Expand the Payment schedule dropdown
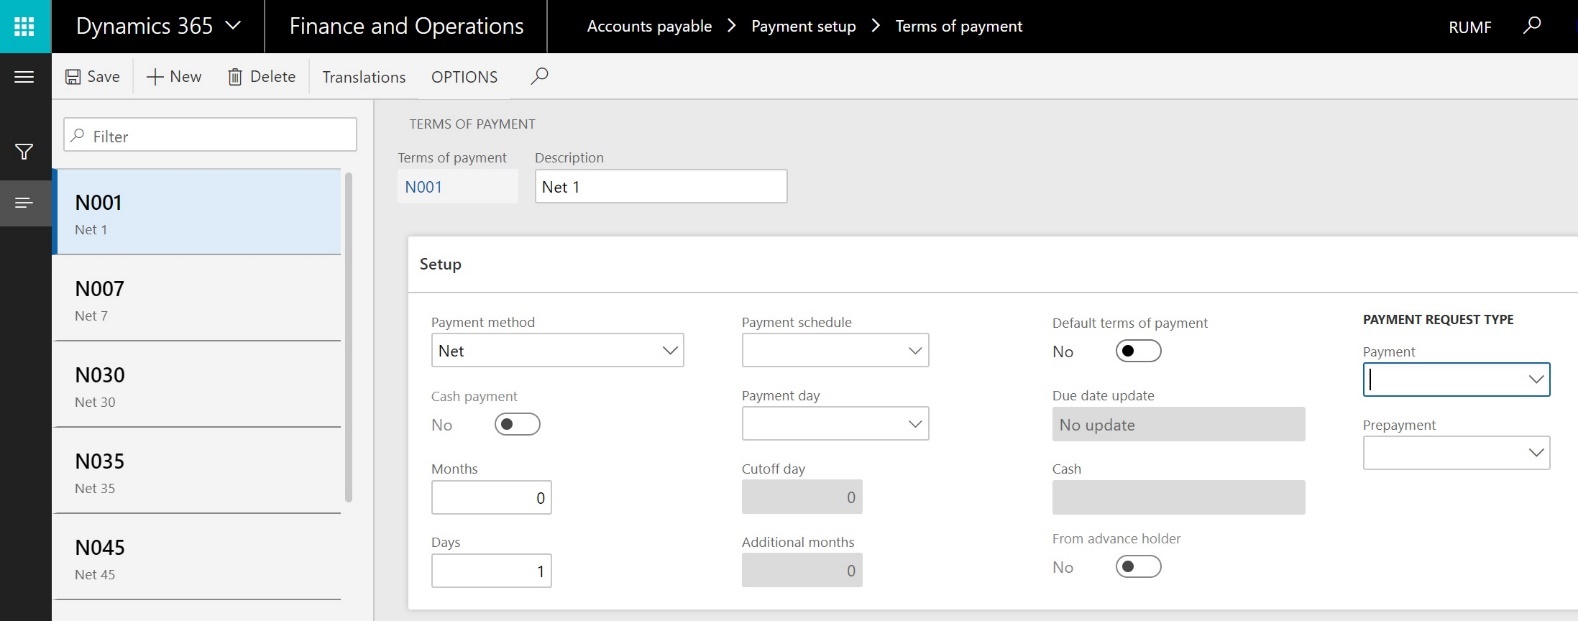The image size is (1578, 621). (x=914, y=351)
